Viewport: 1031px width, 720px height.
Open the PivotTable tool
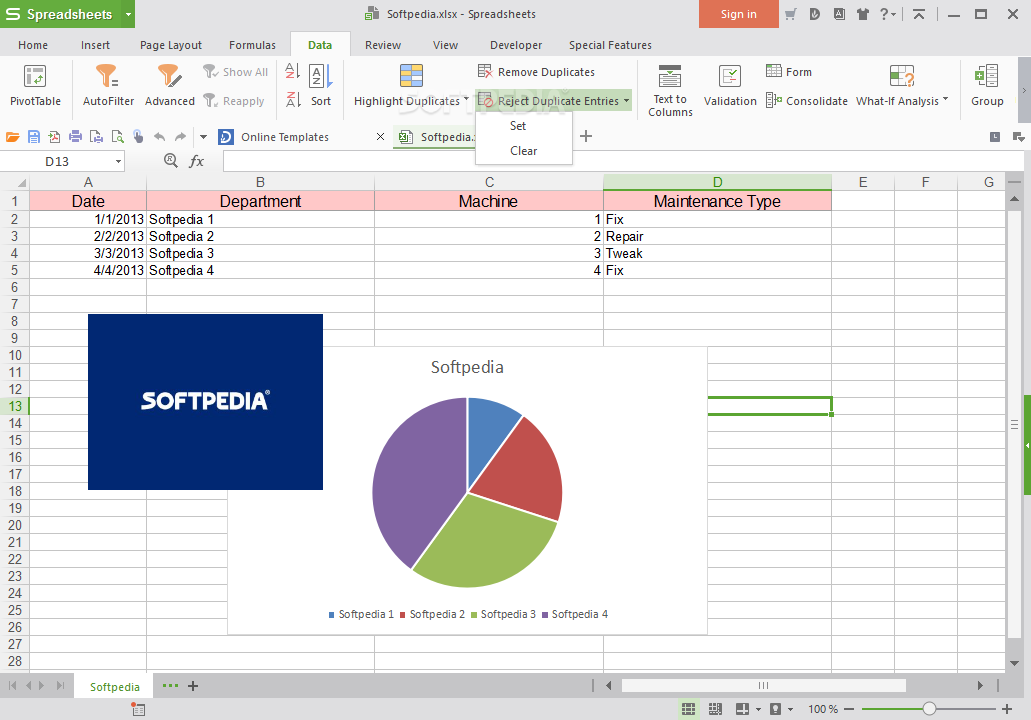(x=35, y=85)
